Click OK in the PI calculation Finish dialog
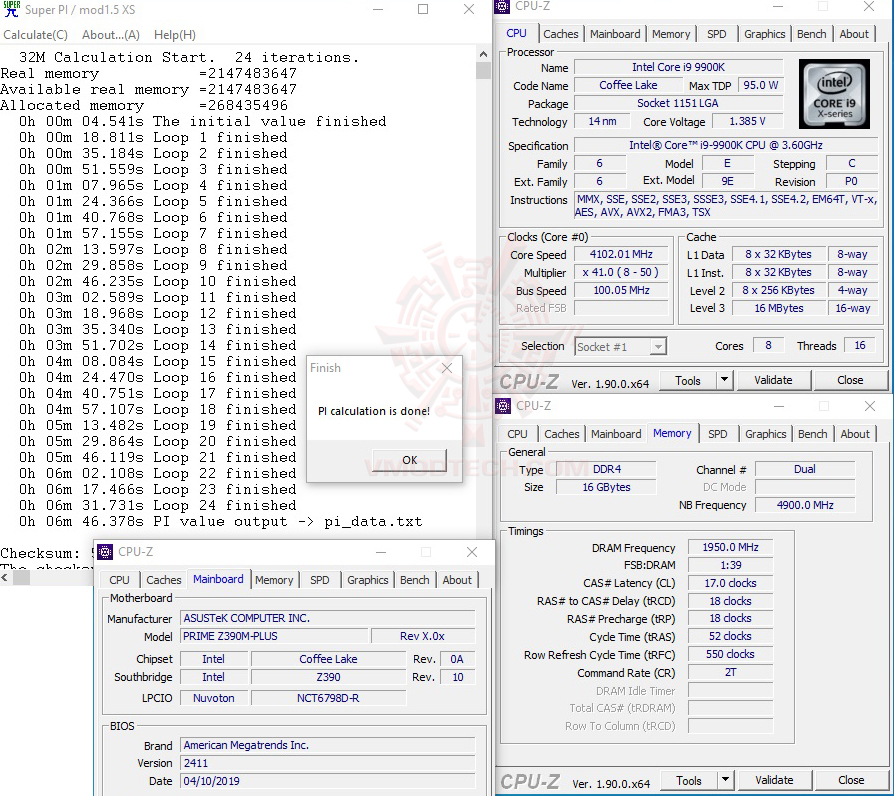The image size is (894, 796). 408,460
